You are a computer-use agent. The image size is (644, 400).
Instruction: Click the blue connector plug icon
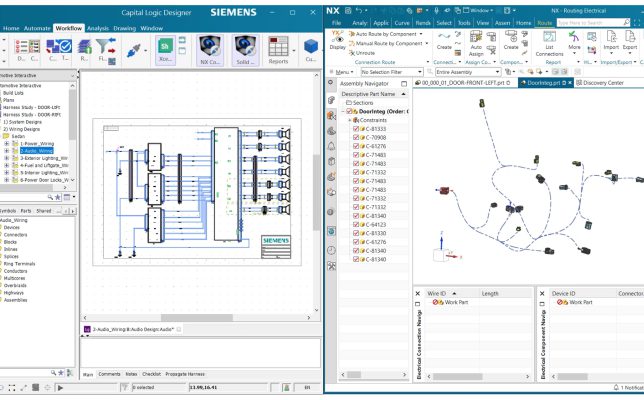[133, 50]
